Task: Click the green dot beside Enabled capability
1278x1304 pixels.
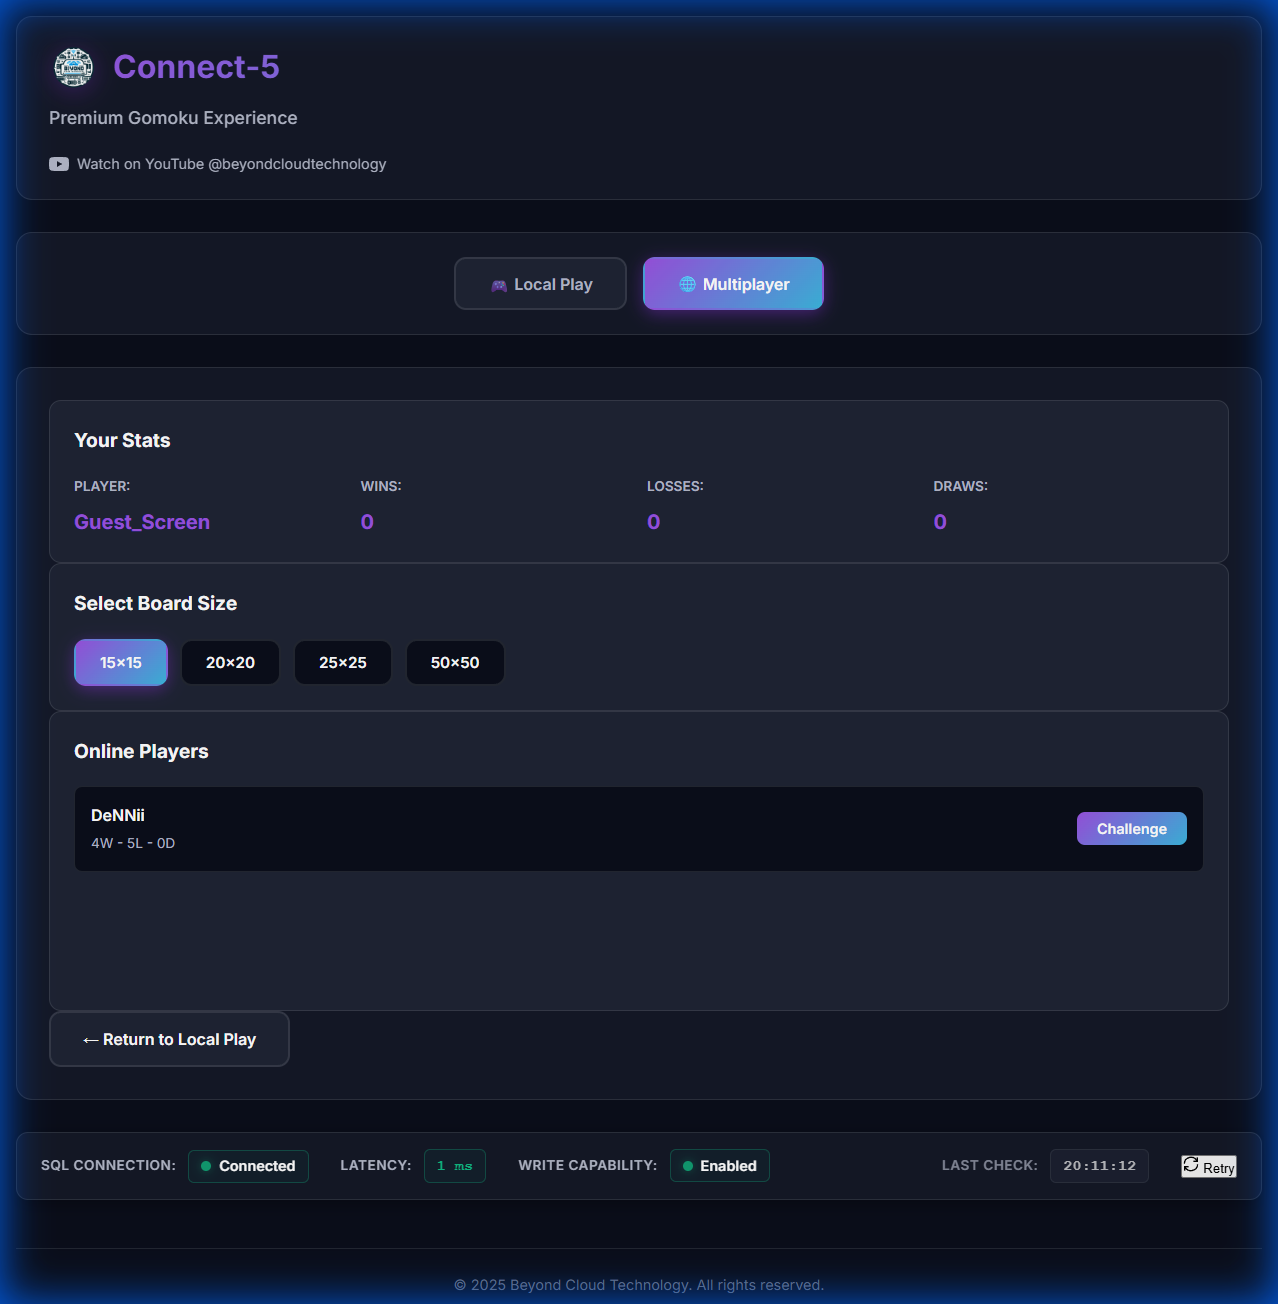Action: coord(687,1166)
